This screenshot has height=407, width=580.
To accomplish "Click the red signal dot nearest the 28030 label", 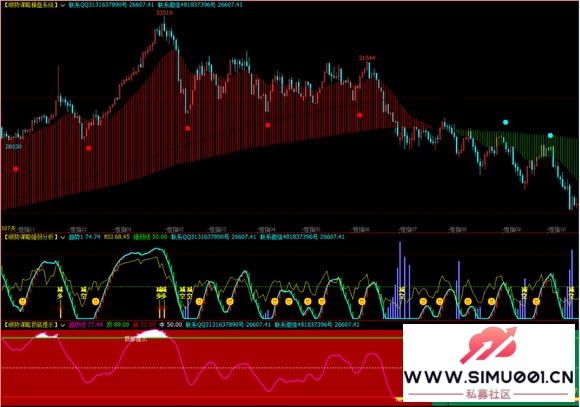I will click(16, 169).
